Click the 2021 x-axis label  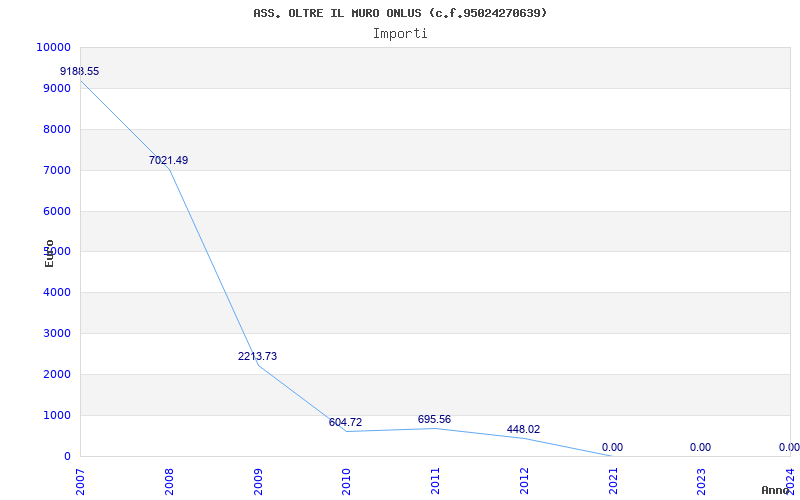tap(613, 481)
